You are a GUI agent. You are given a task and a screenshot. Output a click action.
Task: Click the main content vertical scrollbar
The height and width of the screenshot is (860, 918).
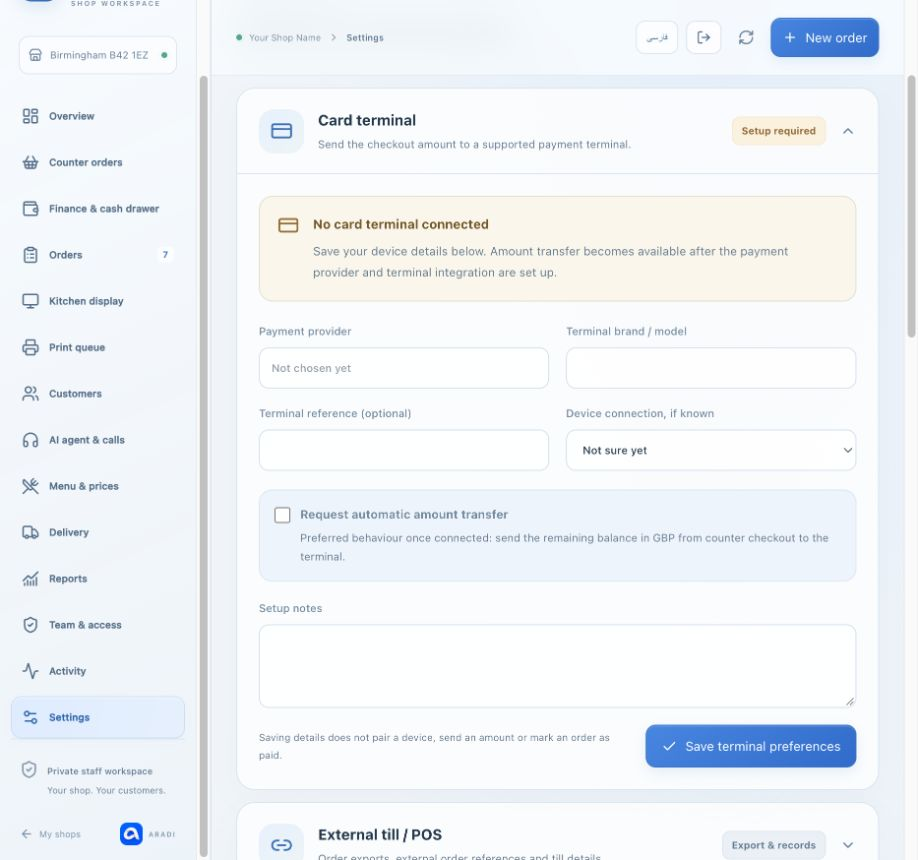911,206
